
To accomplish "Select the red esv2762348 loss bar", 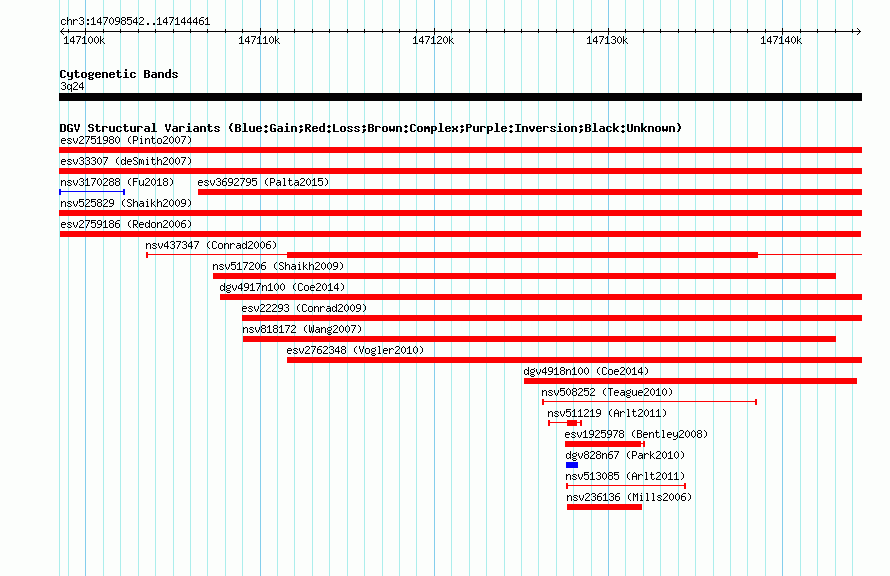I will (x=574, y=360).
